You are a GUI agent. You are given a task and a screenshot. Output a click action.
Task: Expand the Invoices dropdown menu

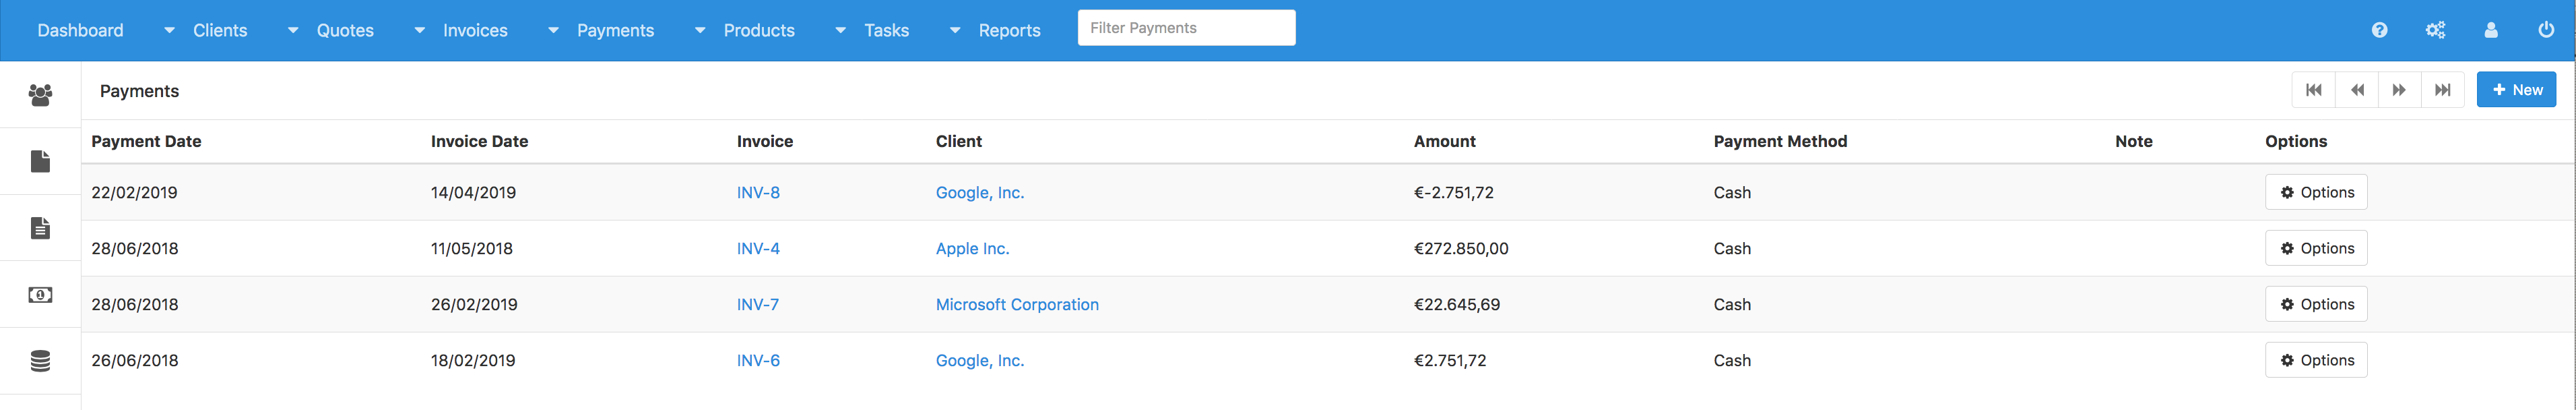coord(475,30)
